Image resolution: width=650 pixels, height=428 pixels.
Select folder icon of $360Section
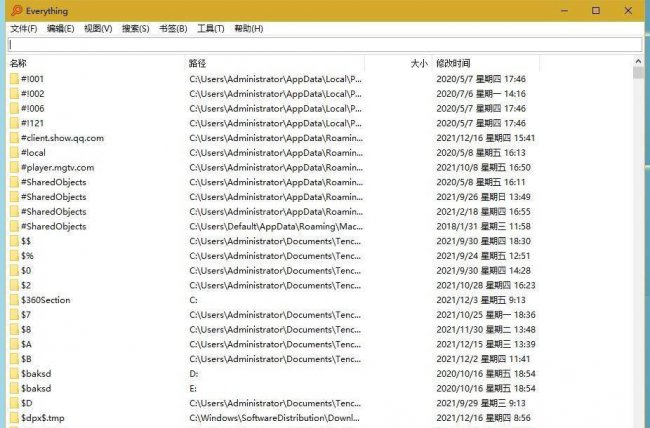tap(15, 300)
